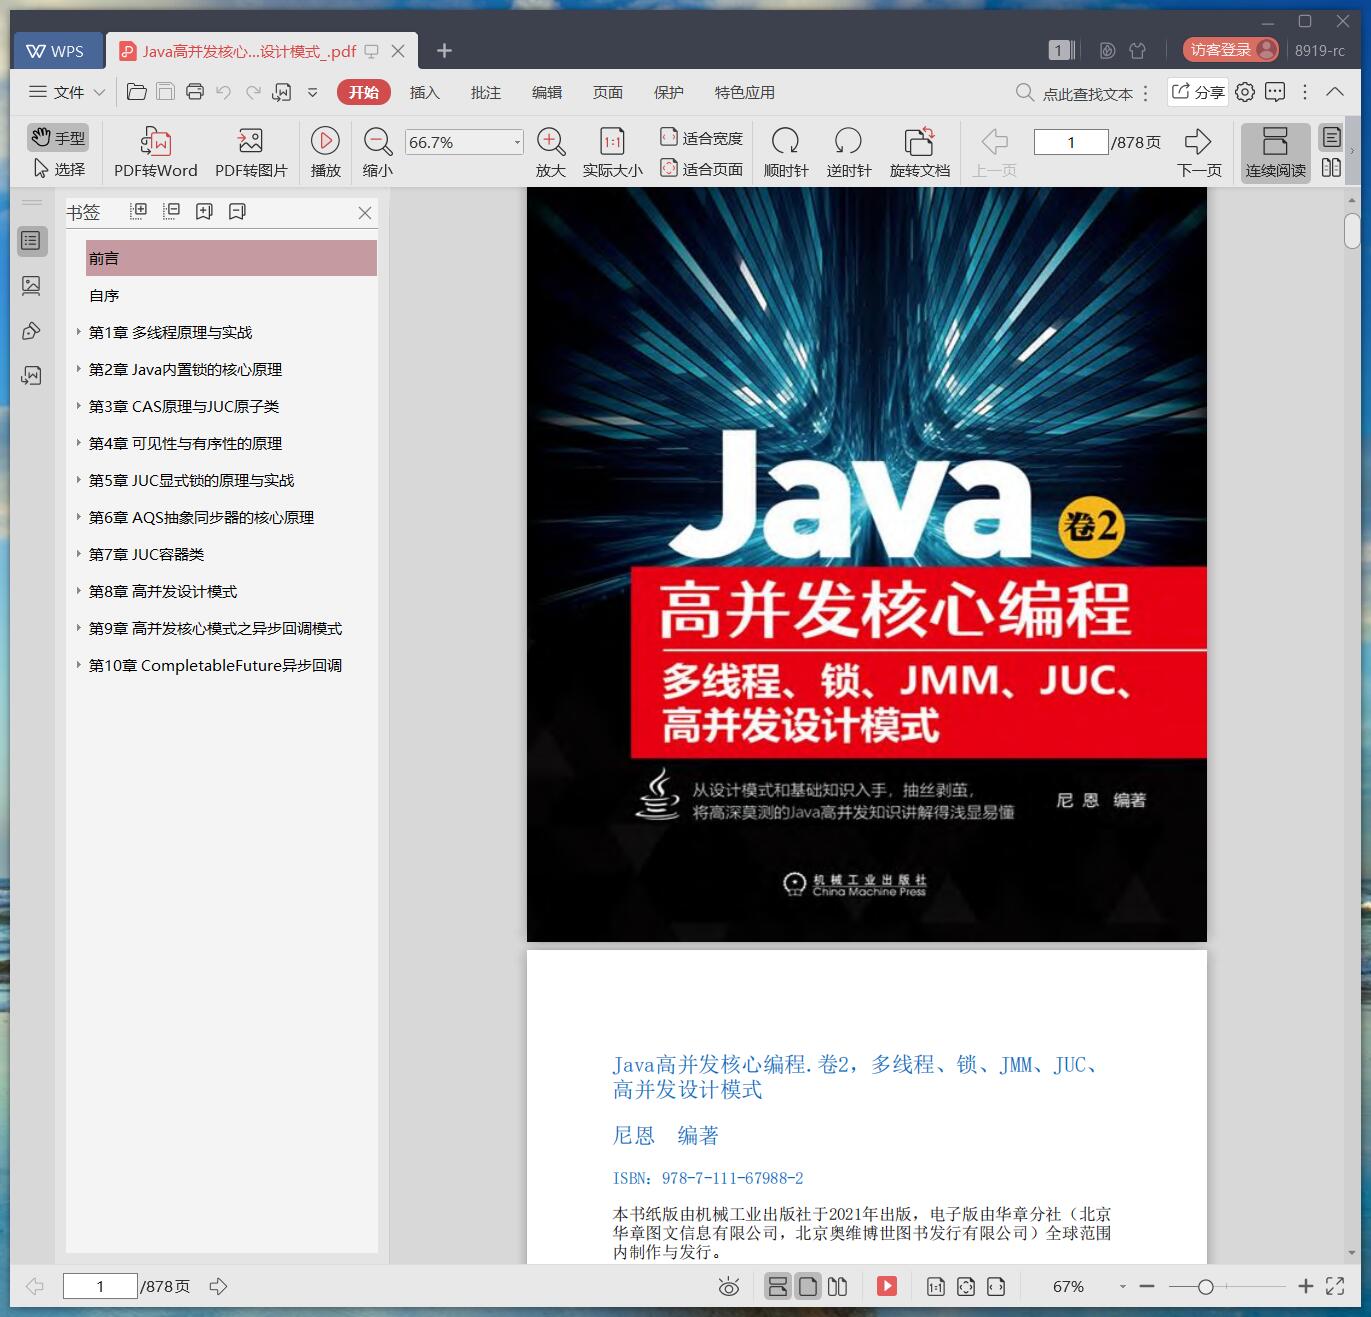Switch to the 开始 tab
Image resolution: width=1371 pixels, height=1317 pixels.
point(363,92)
